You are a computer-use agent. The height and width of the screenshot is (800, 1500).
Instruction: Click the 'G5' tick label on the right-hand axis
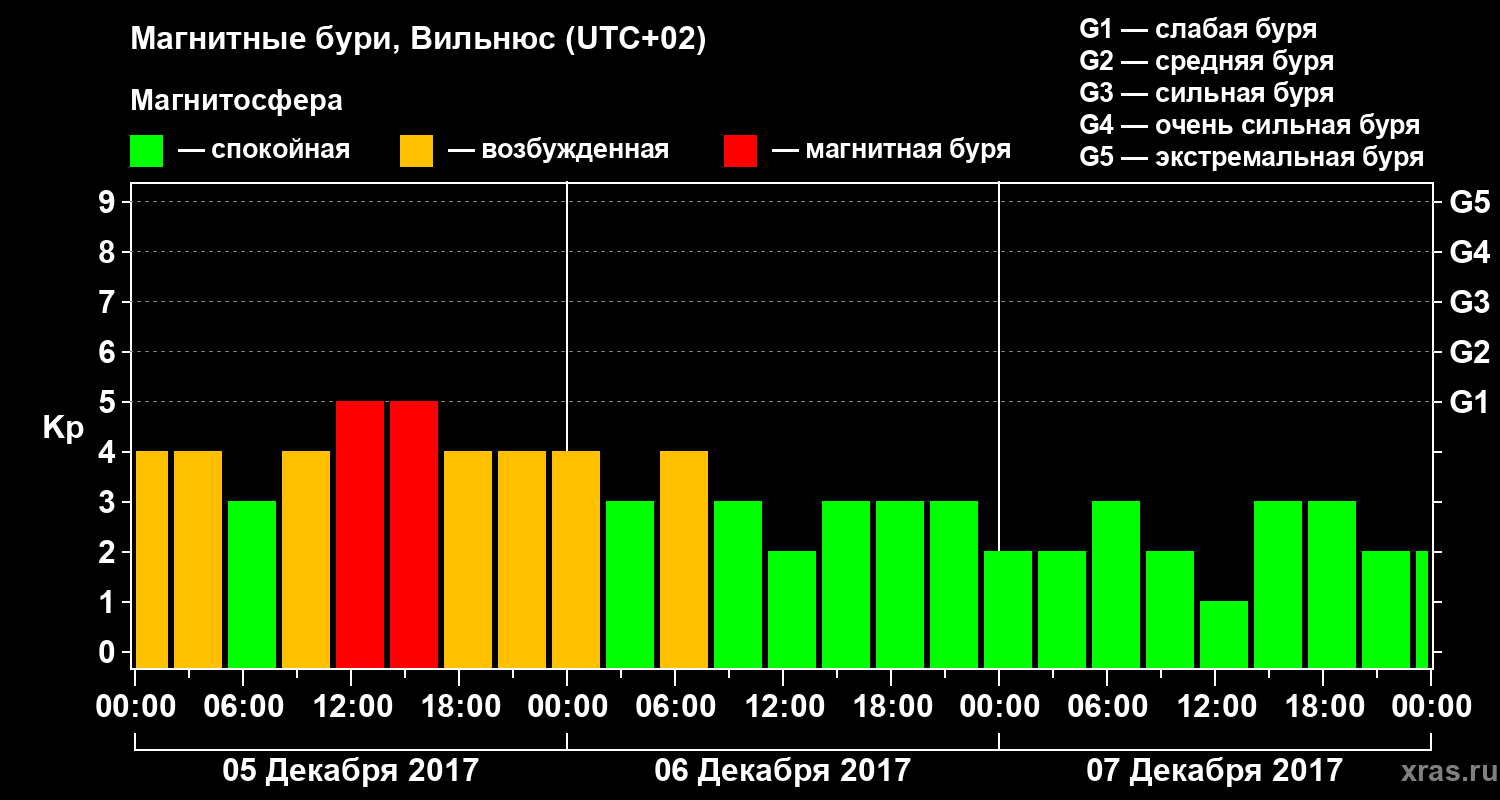point(1469,202)
